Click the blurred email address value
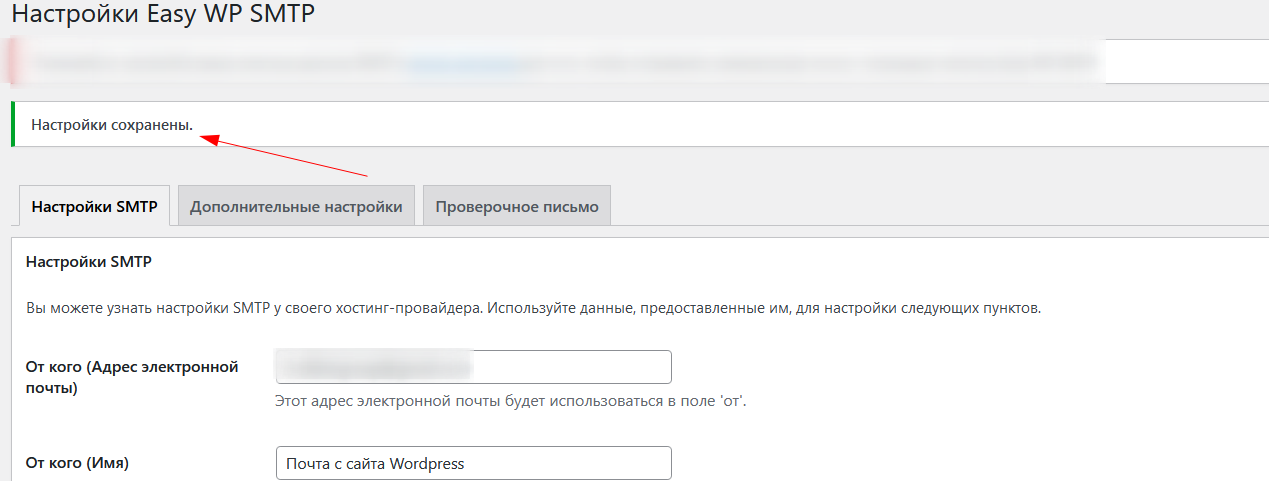Viewport: 1269px width, 481px height. (375, 367)
